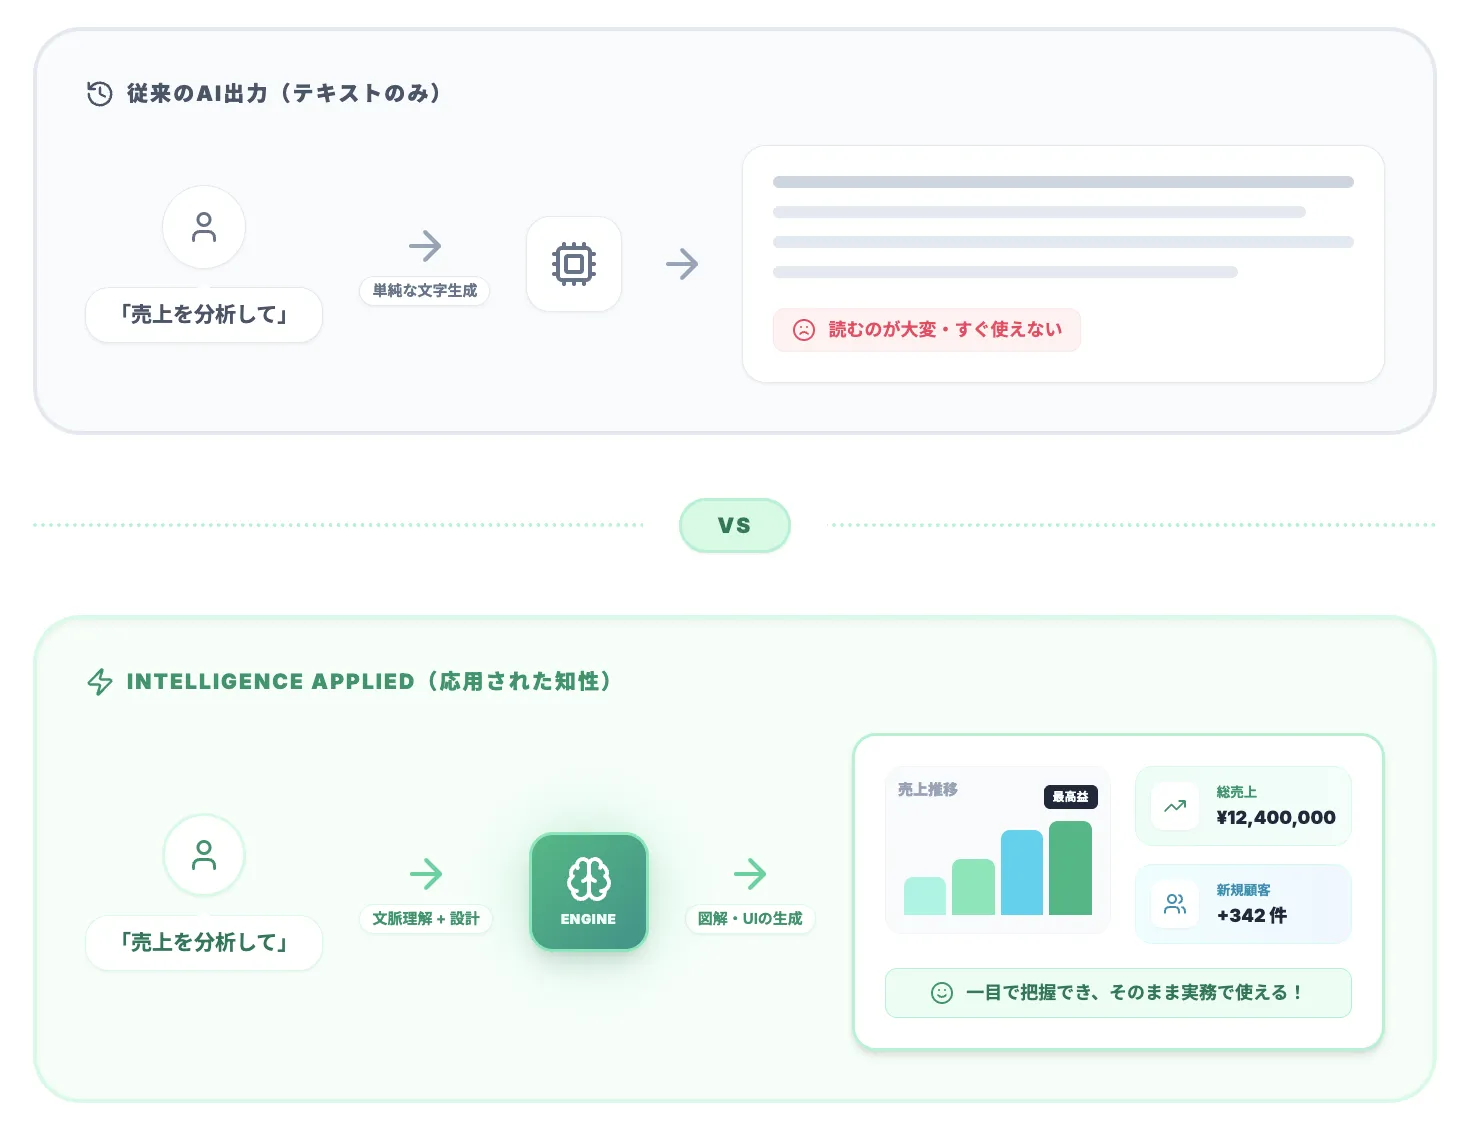Expand the arrow before the chip icon

[425, 245]
